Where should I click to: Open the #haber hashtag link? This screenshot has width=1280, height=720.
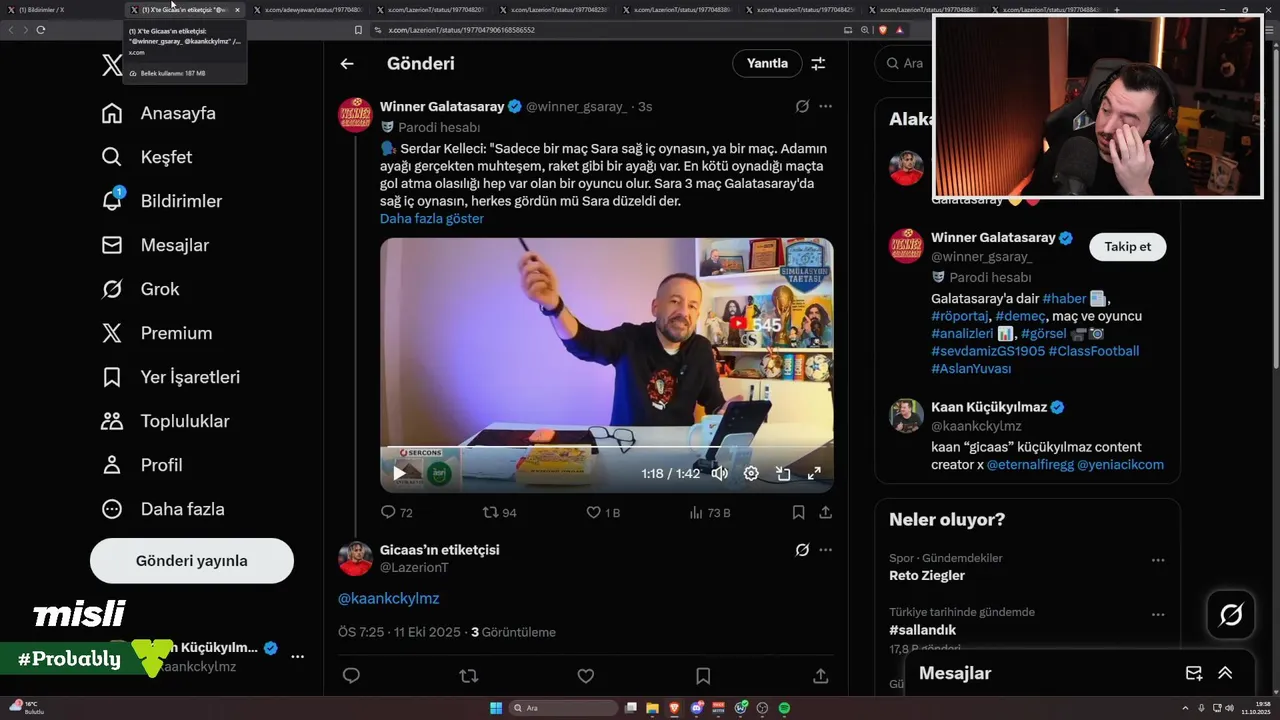1064,298
